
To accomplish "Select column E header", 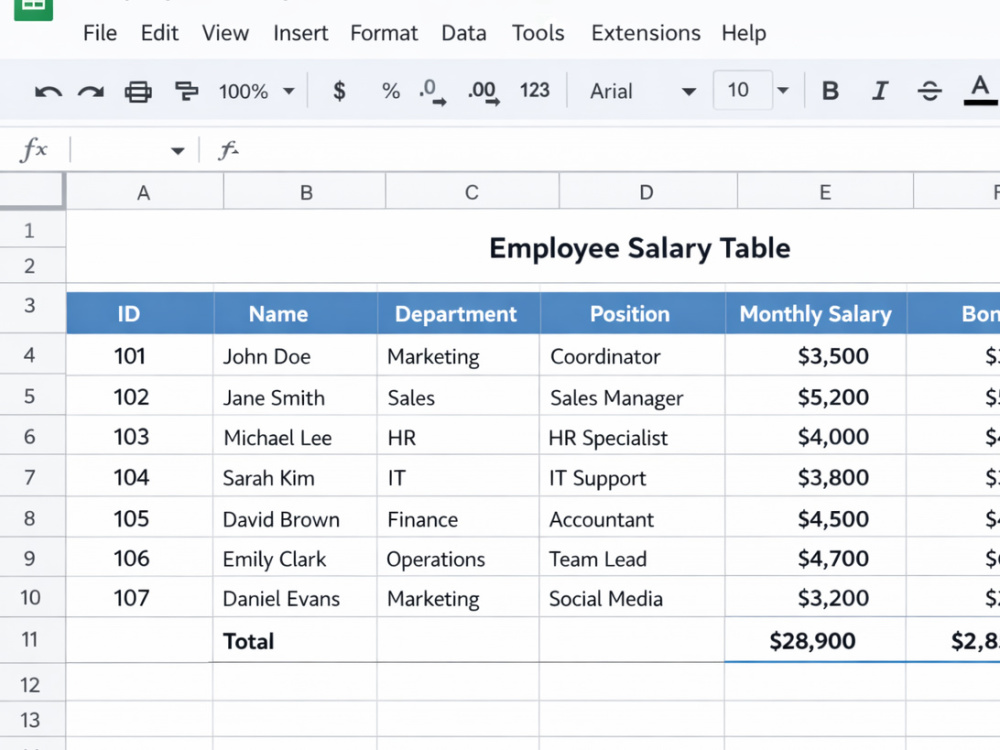I will pyautogui.click(x=825, y=192).
